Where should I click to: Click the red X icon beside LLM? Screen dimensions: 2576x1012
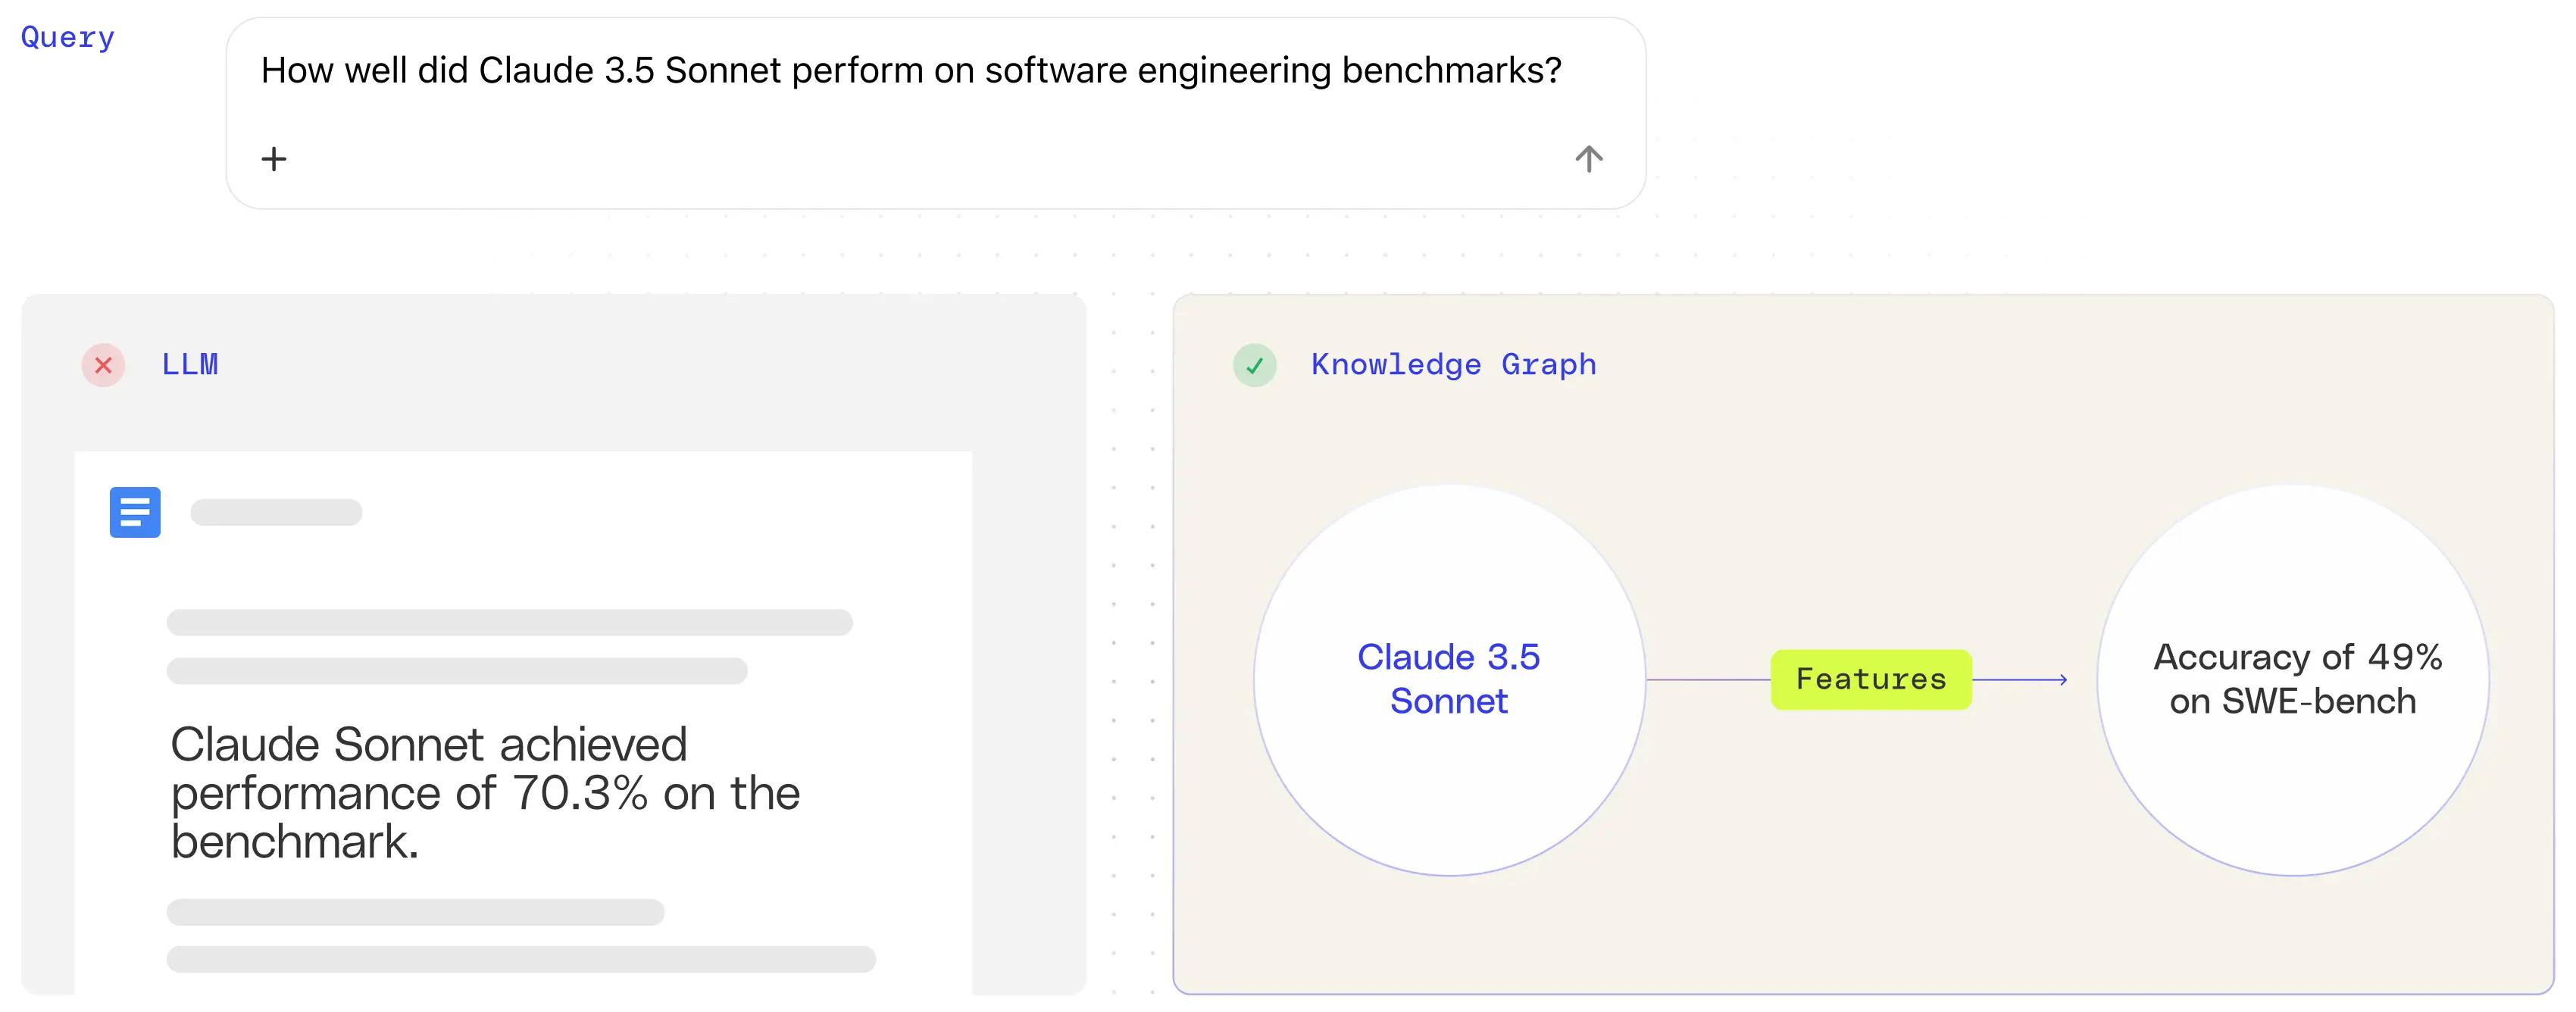point(103,366)
